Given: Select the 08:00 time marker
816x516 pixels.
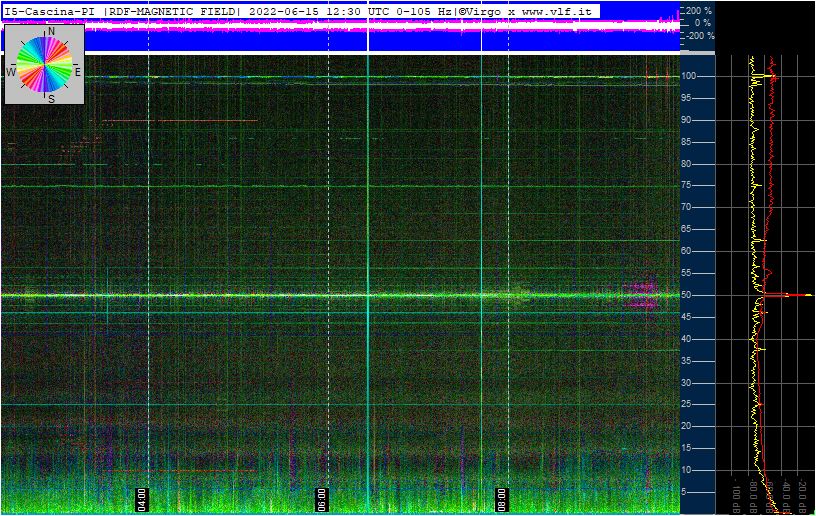Looking at the screenshot, I should point(501,498).
